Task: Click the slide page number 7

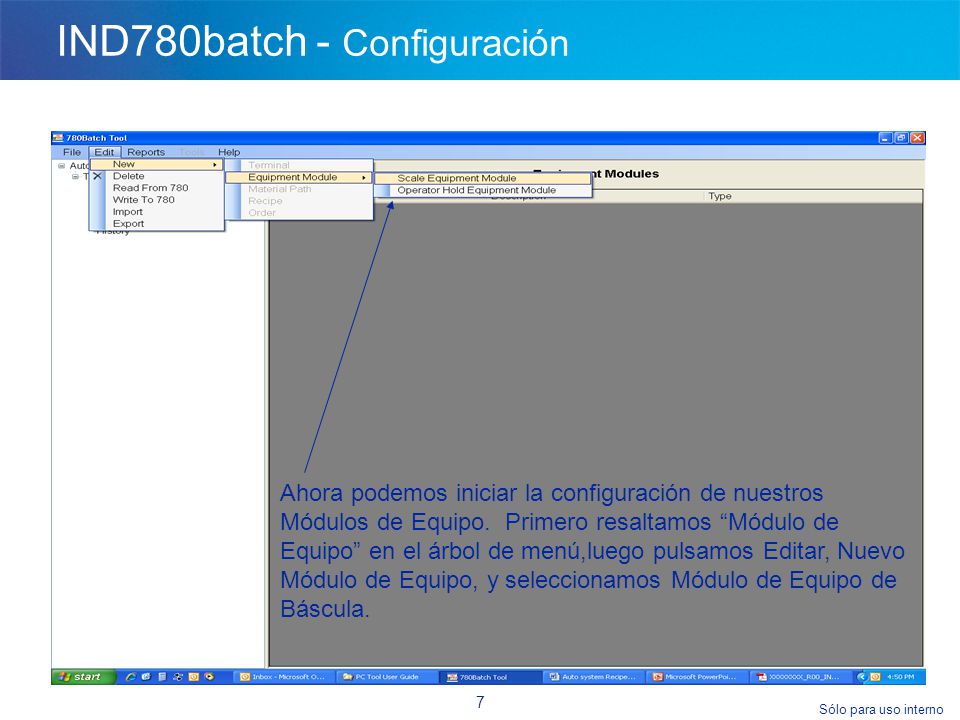Action: tap(480, 702)
